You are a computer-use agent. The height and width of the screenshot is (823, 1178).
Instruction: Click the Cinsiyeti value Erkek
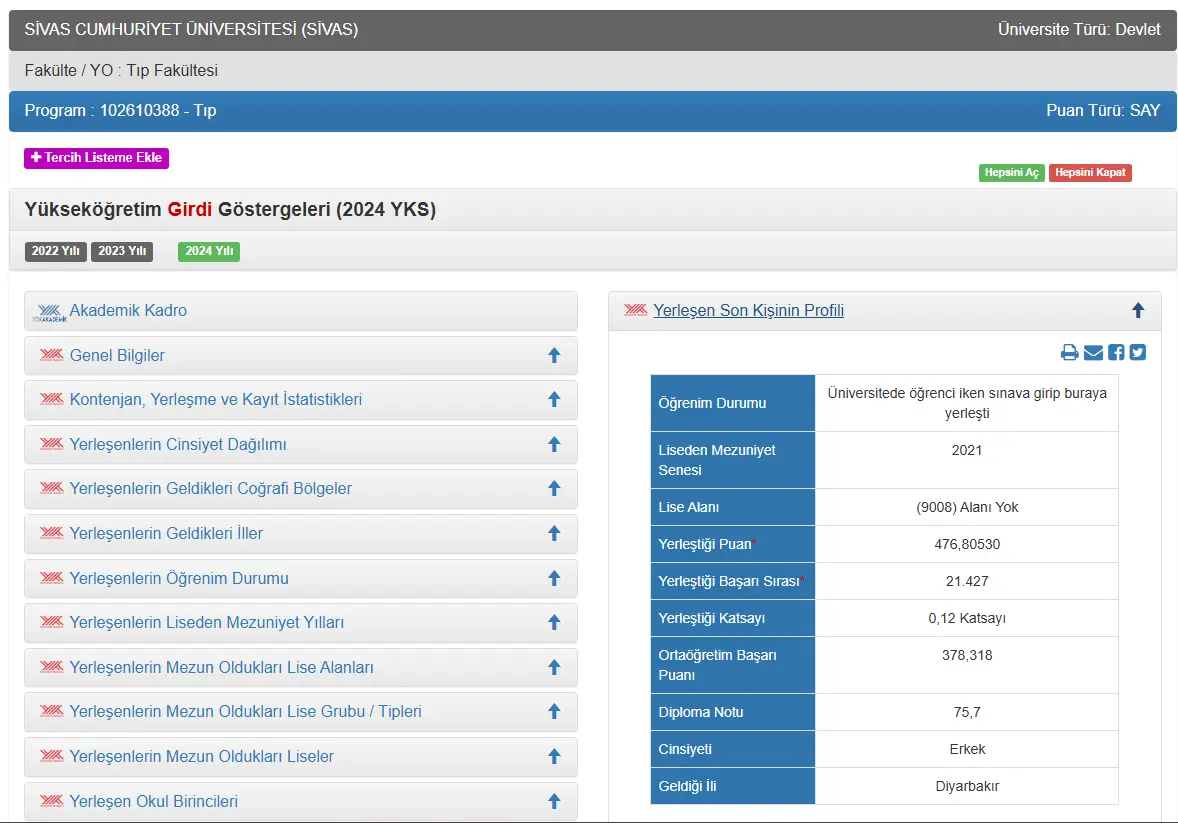click(x=967, y=749)
